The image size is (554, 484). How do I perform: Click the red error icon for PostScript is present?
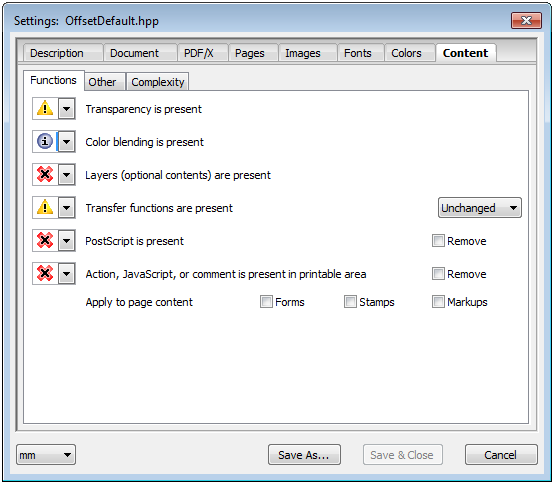tap(45, 241)
